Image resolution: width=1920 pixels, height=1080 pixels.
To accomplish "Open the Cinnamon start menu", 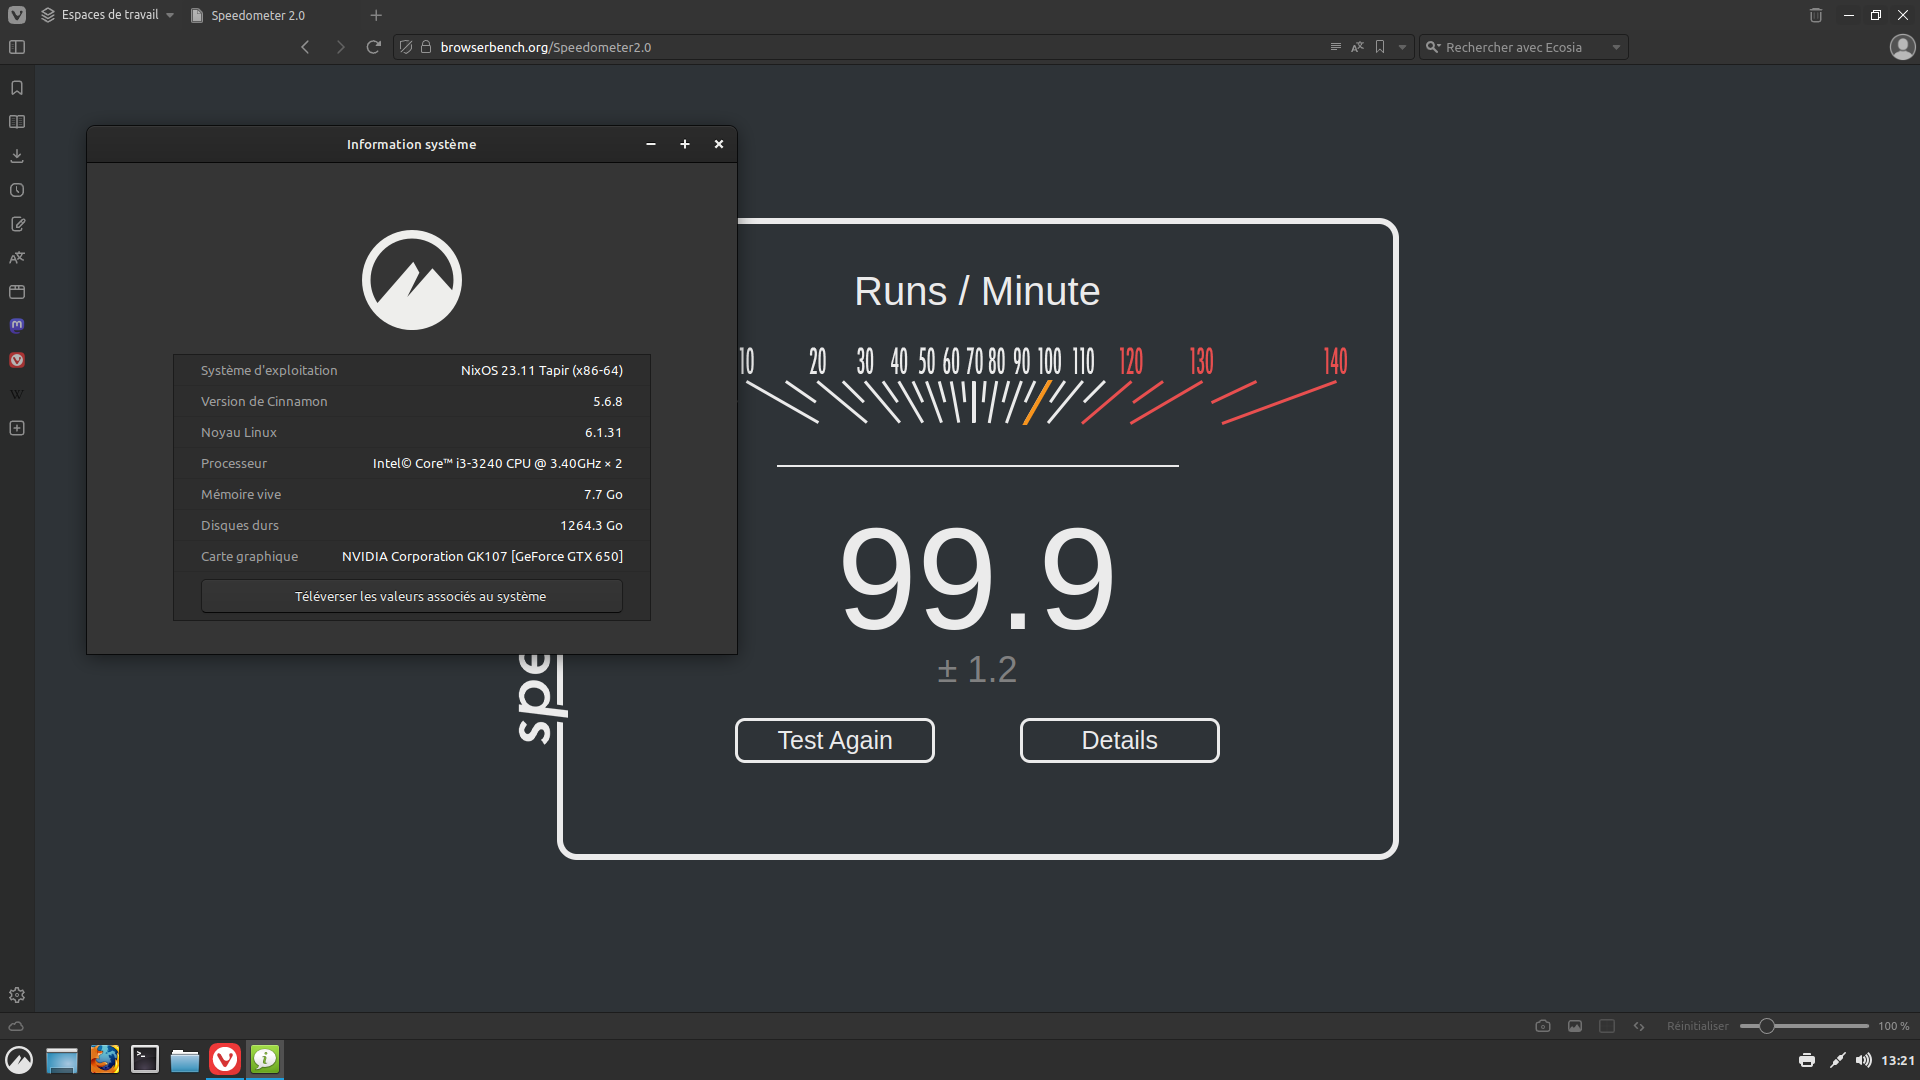I will click(x=19, y=1060).
